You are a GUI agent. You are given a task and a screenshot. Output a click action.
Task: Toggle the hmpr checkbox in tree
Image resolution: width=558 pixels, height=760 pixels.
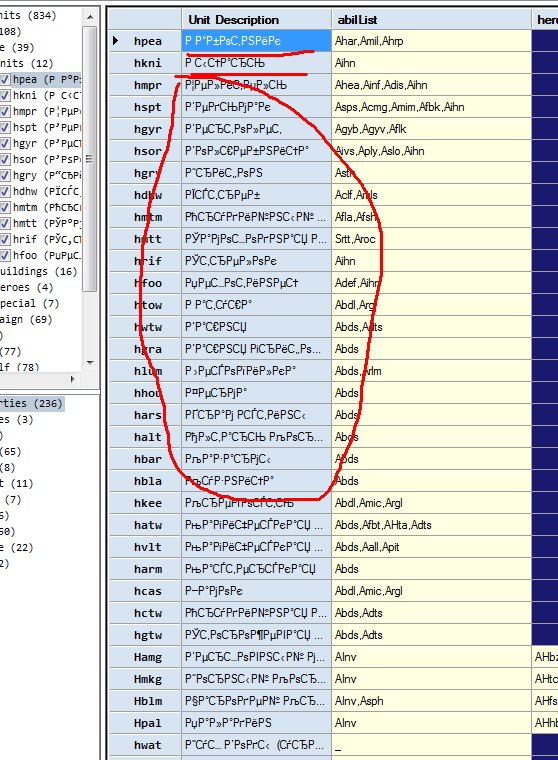pyautogui.click(x=5, y=111)
